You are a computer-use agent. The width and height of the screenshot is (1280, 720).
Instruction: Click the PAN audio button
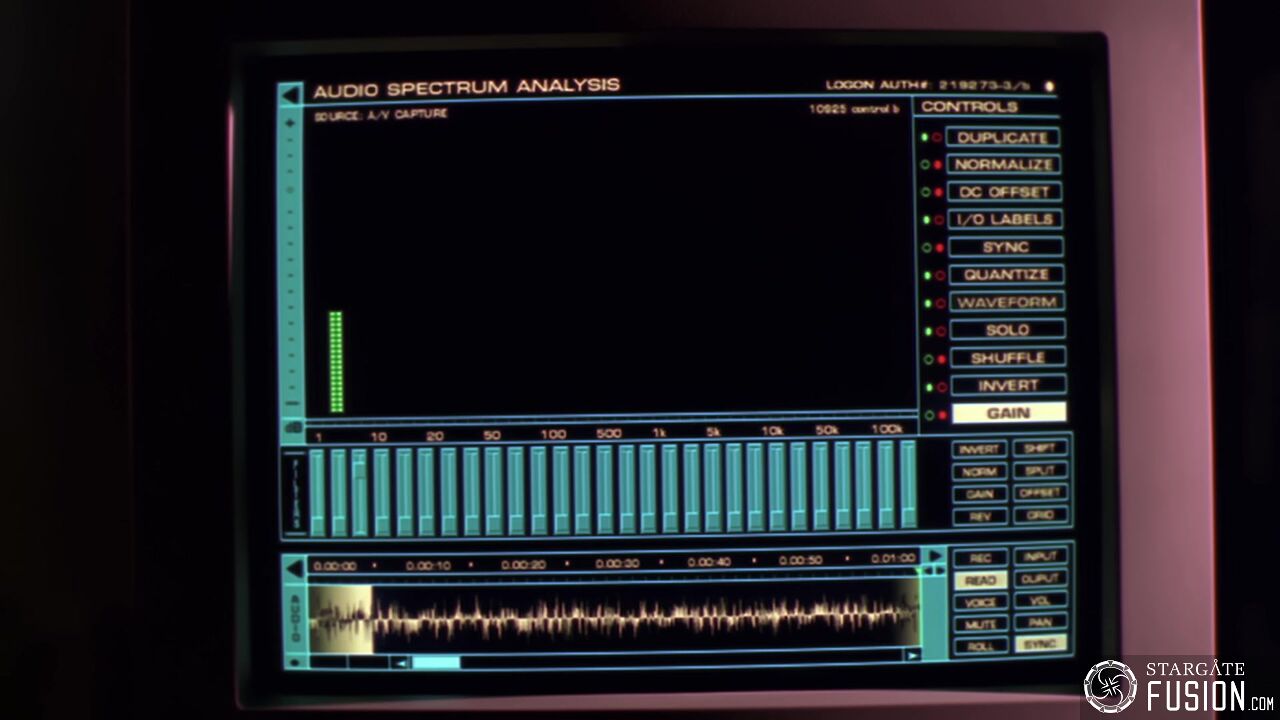(1041, 622)
